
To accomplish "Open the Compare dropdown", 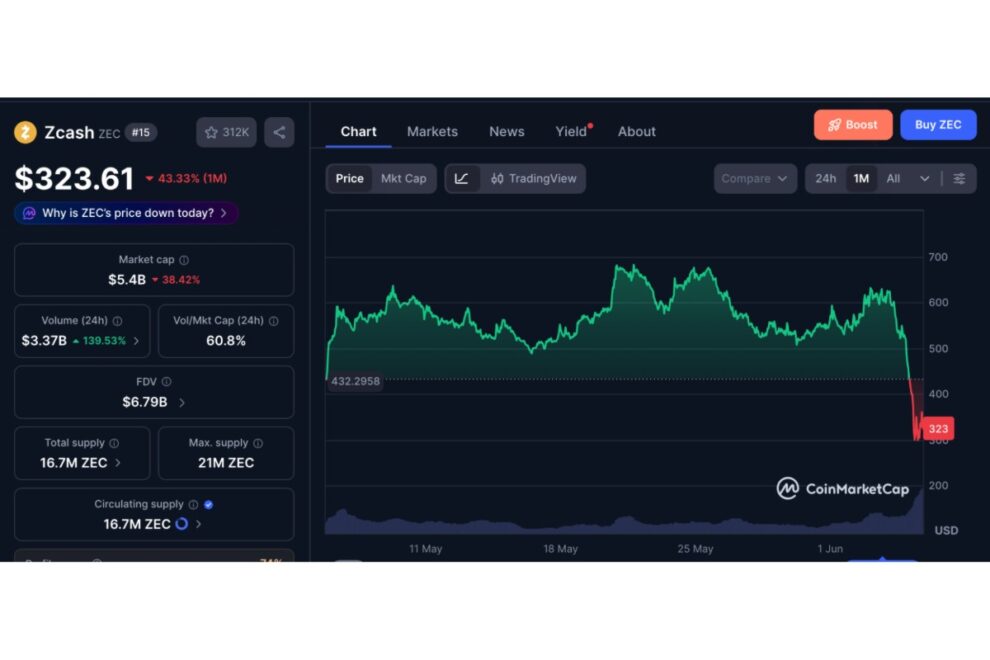I will 754,179.
